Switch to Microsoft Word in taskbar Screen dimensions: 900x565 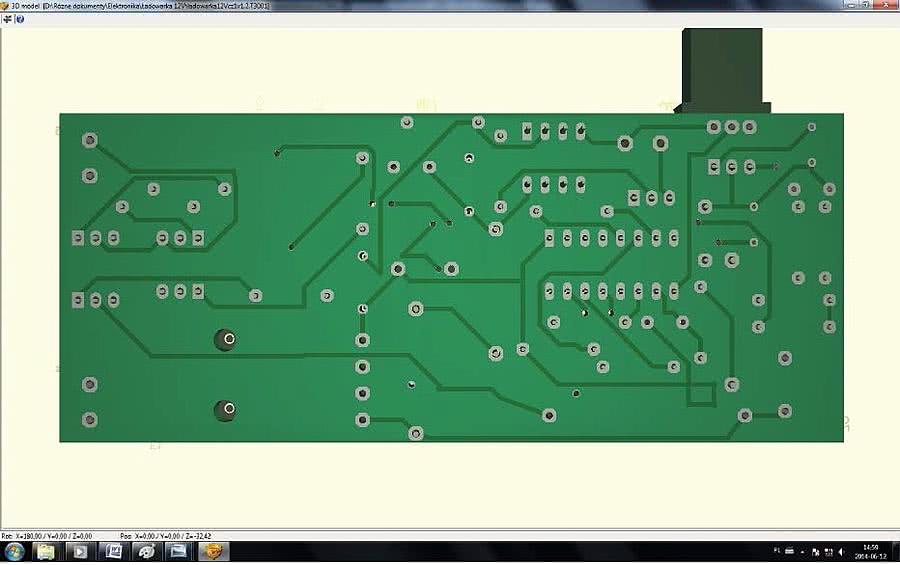click(x=113, y=551)
